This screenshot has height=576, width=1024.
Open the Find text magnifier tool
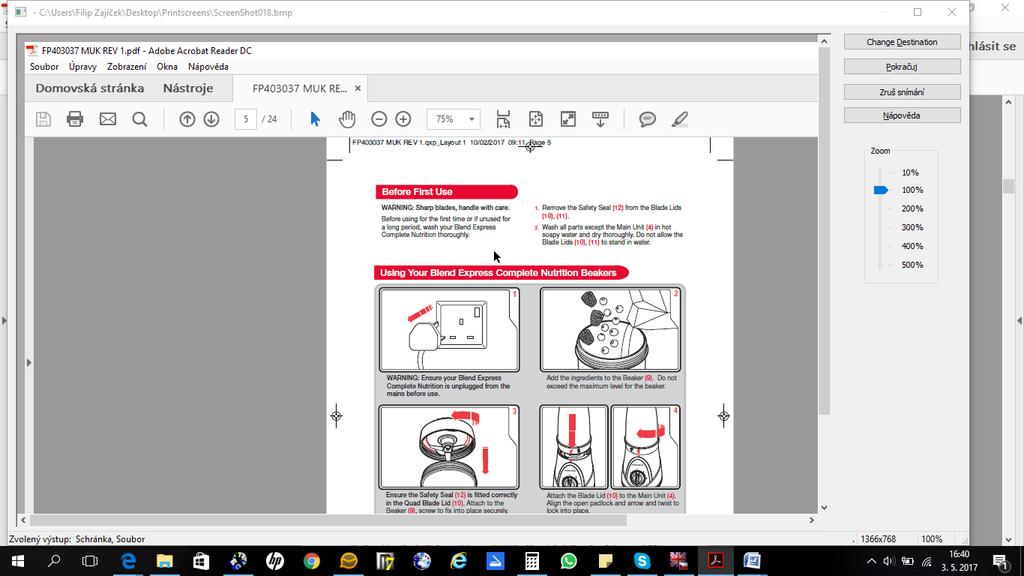(x=140, y=119)
